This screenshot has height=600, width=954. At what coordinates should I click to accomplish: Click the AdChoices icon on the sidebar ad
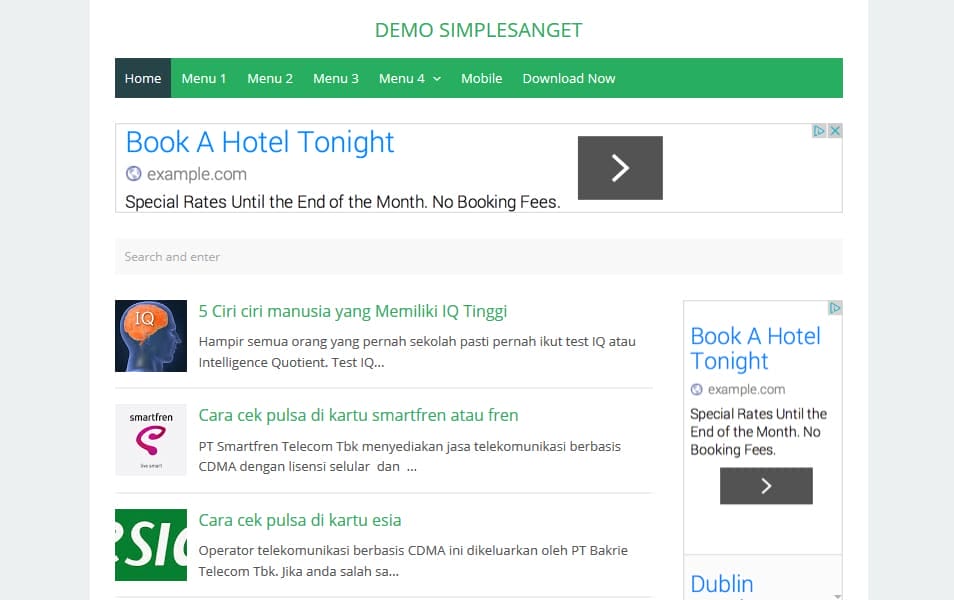[834, 308]
